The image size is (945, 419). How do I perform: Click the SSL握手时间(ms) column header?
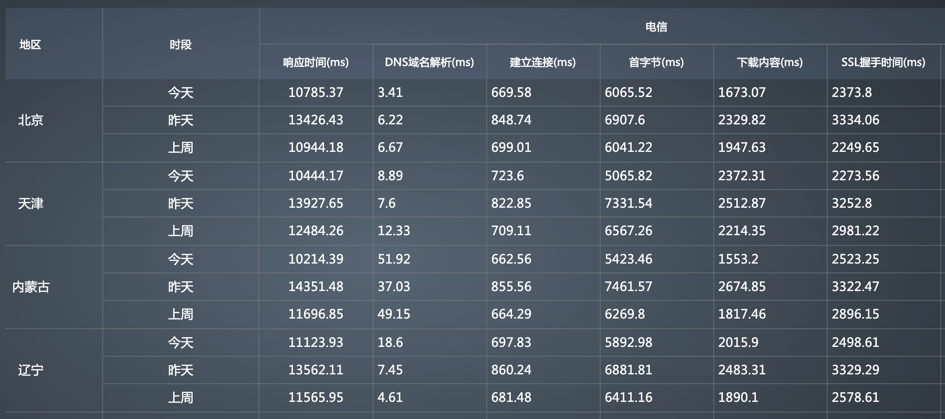click(x=883, y=62)
